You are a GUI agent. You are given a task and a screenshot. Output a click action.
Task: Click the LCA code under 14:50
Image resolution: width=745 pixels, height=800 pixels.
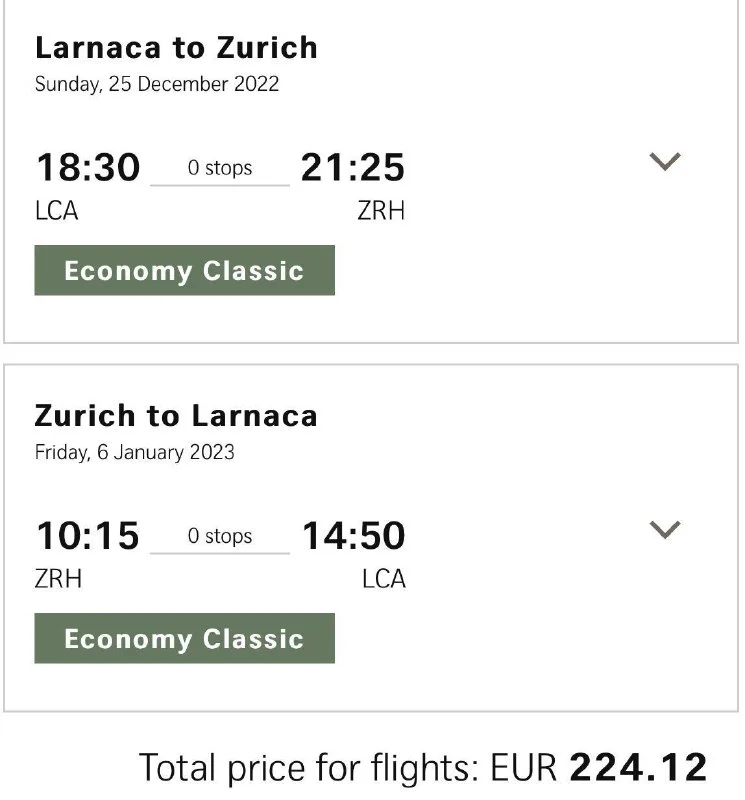point(383,578)
